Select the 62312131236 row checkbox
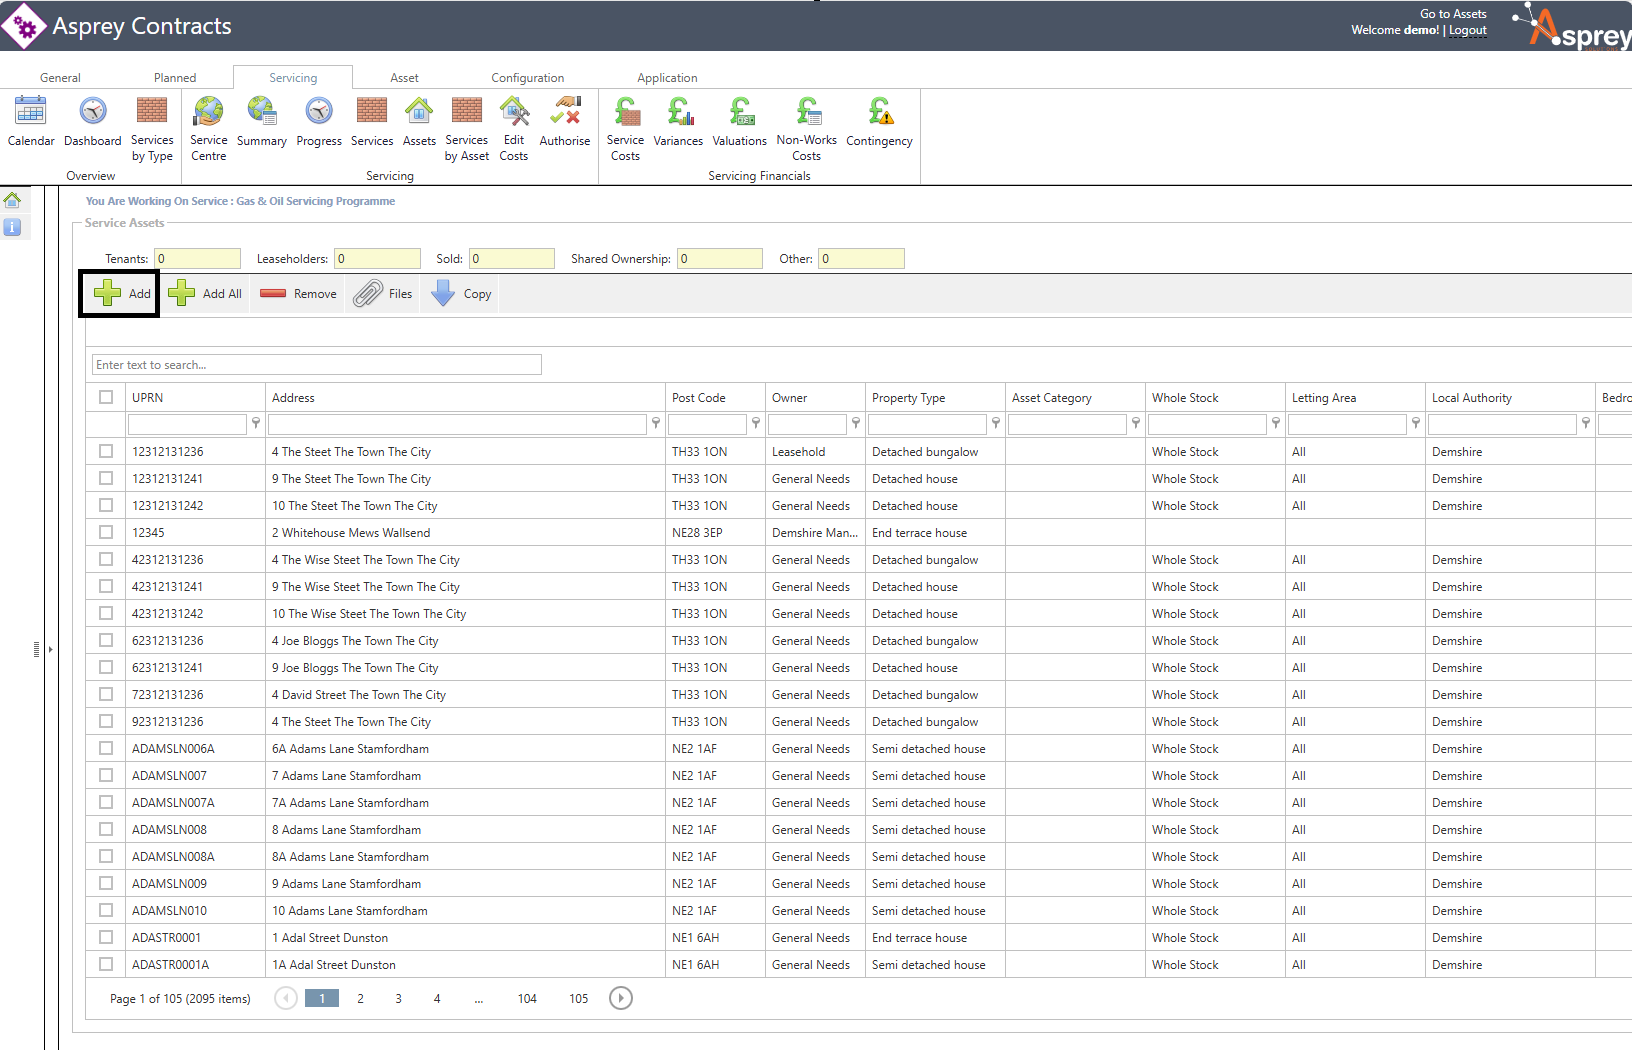The height and width of the screenshot is (1050, 1632). (106, 640)
